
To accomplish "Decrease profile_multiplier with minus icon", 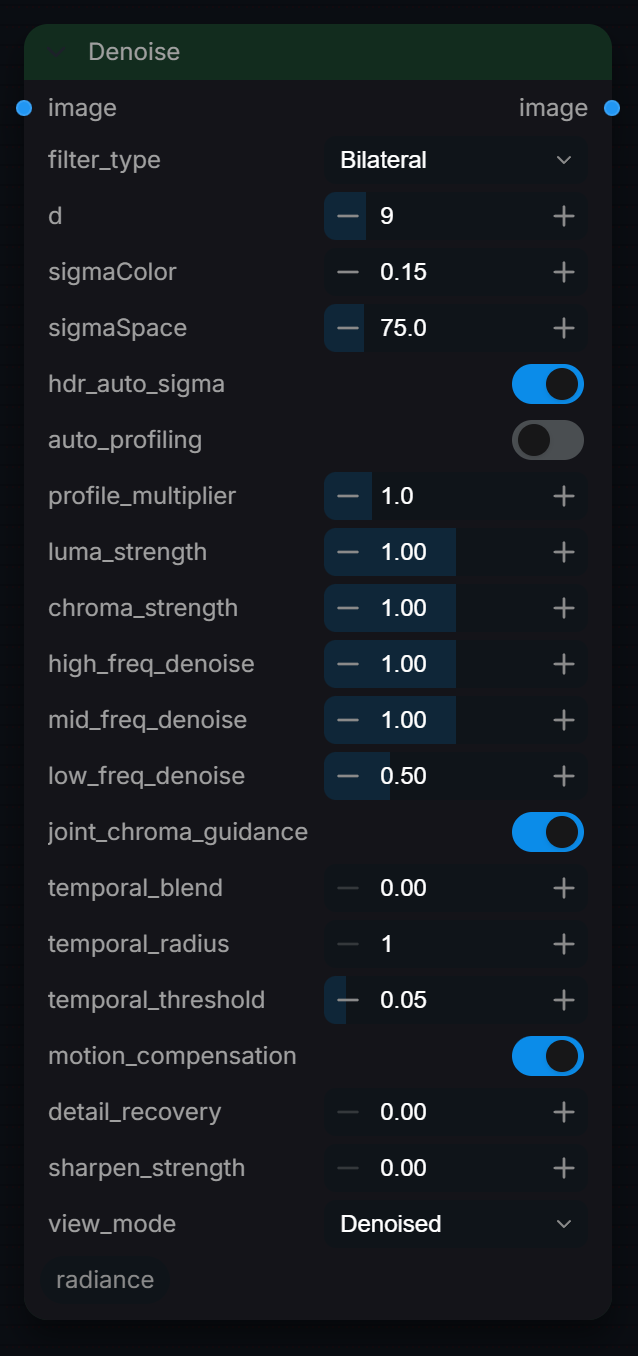I will (348, 496).
